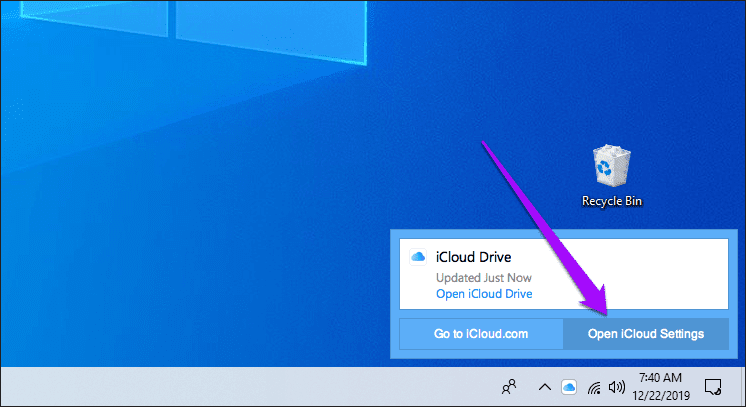This screenshot has height=407, width=746.
Task: Go to iCloud.com button
Action: coord(481,334)
